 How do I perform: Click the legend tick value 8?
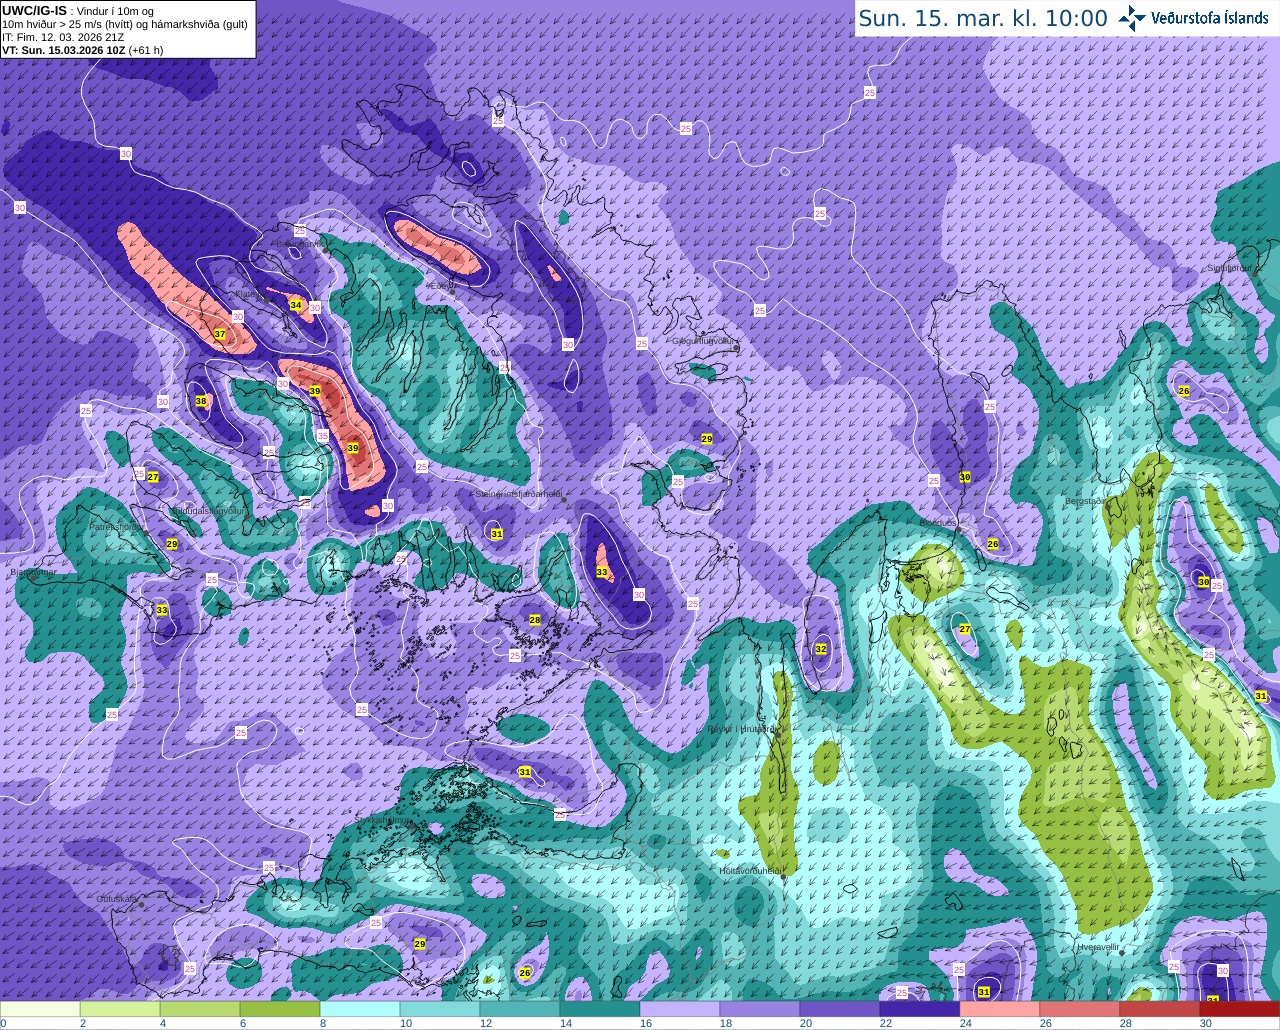(322, 1024)
